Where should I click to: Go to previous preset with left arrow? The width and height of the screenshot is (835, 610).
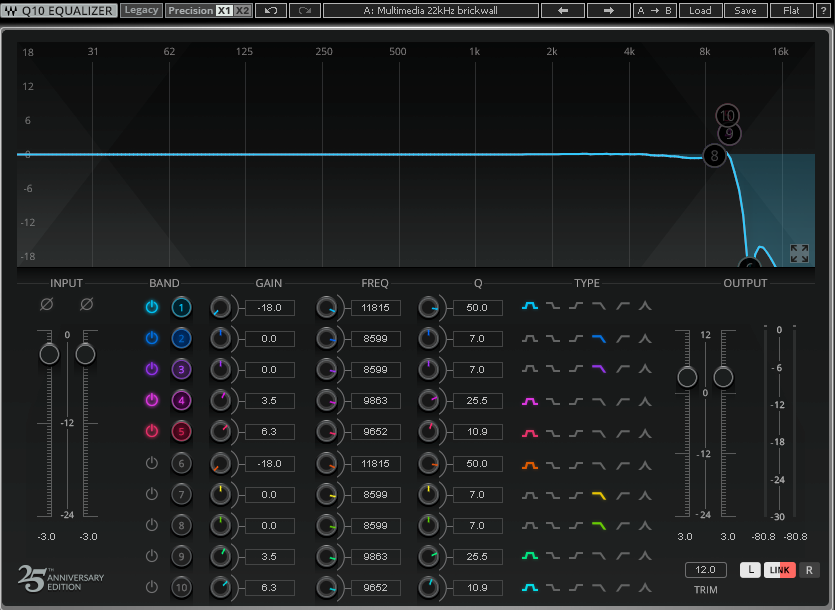(563, 10)
